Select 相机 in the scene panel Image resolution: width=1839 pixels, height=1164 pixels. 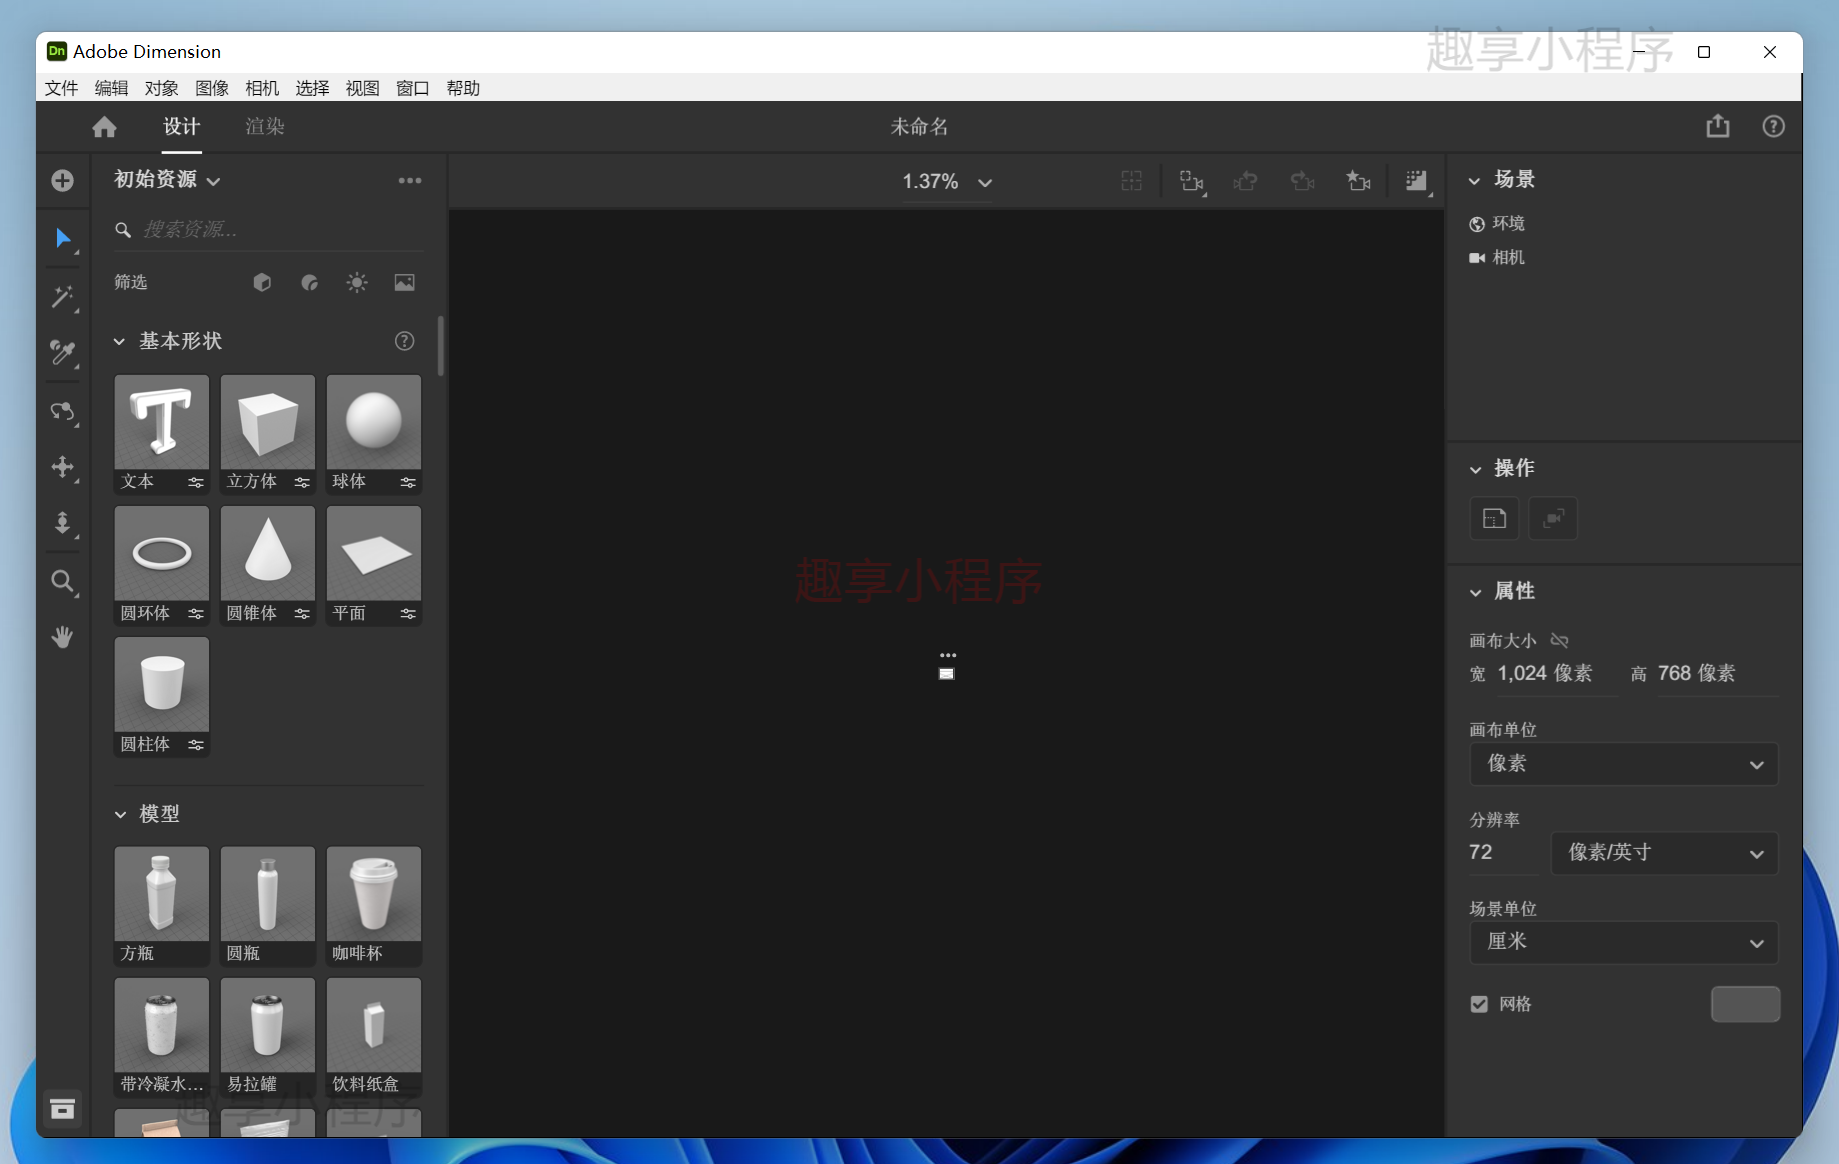pos(1497,258)
